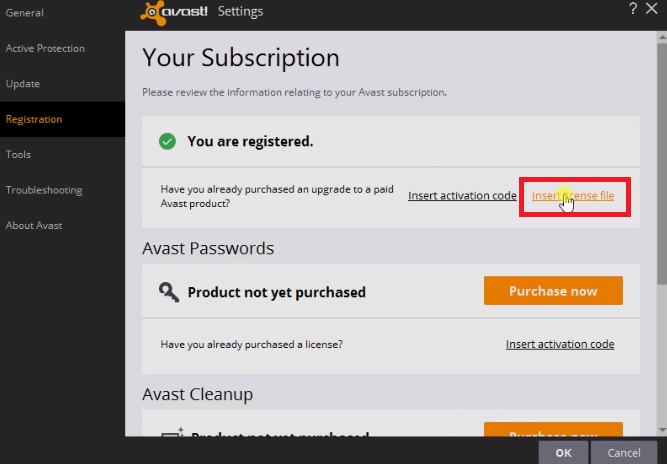Image resolution: width=667 pixels, height=464 pixels.
Task: Open help with the question mark icon
Action: (634, 9)
